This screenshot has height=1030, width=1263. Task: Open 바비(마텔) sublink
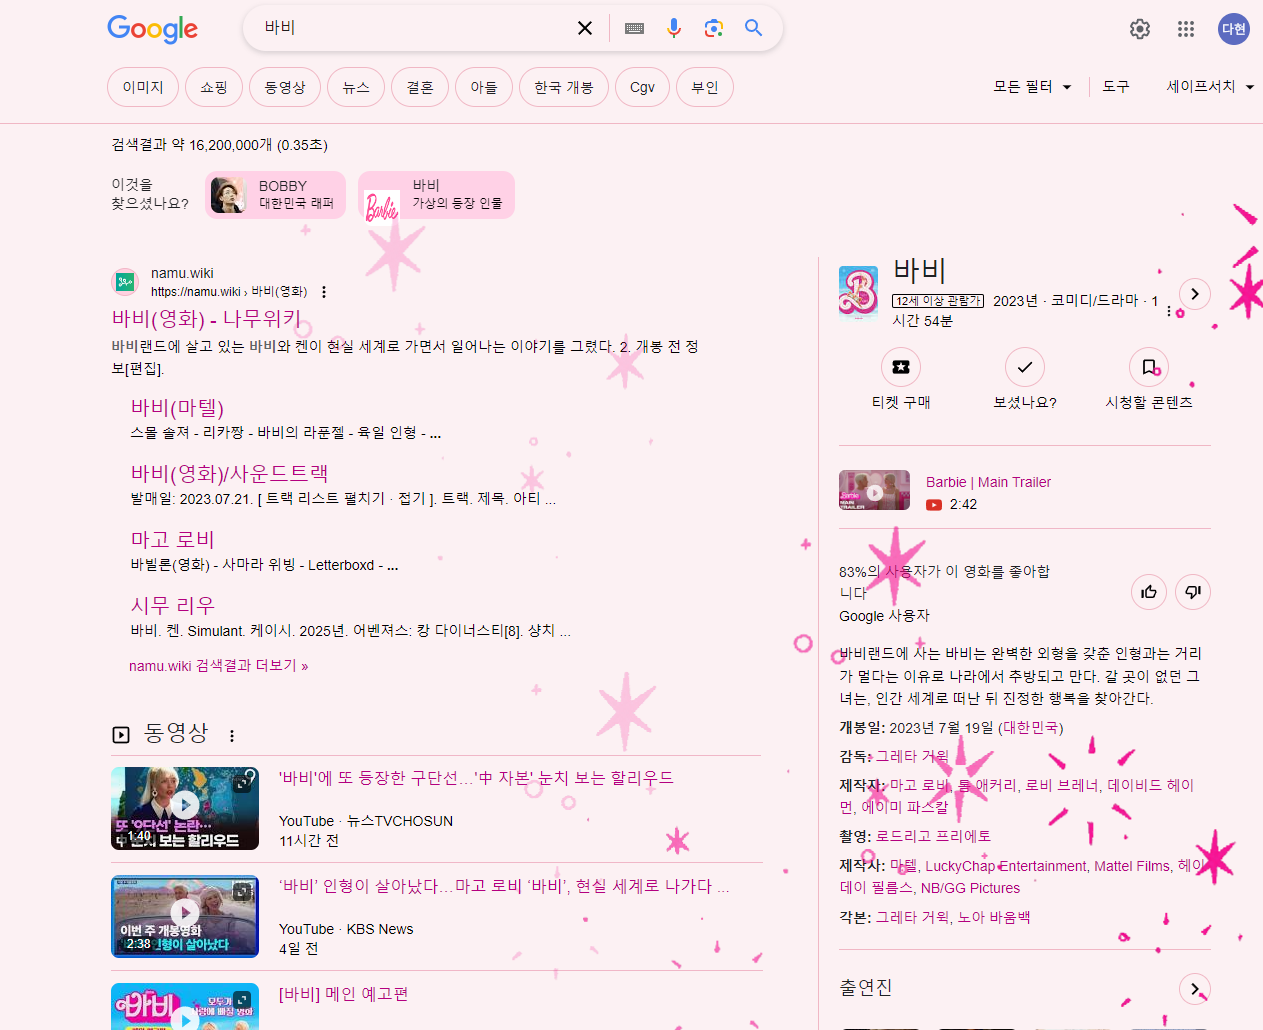click(x=177, y=408)
